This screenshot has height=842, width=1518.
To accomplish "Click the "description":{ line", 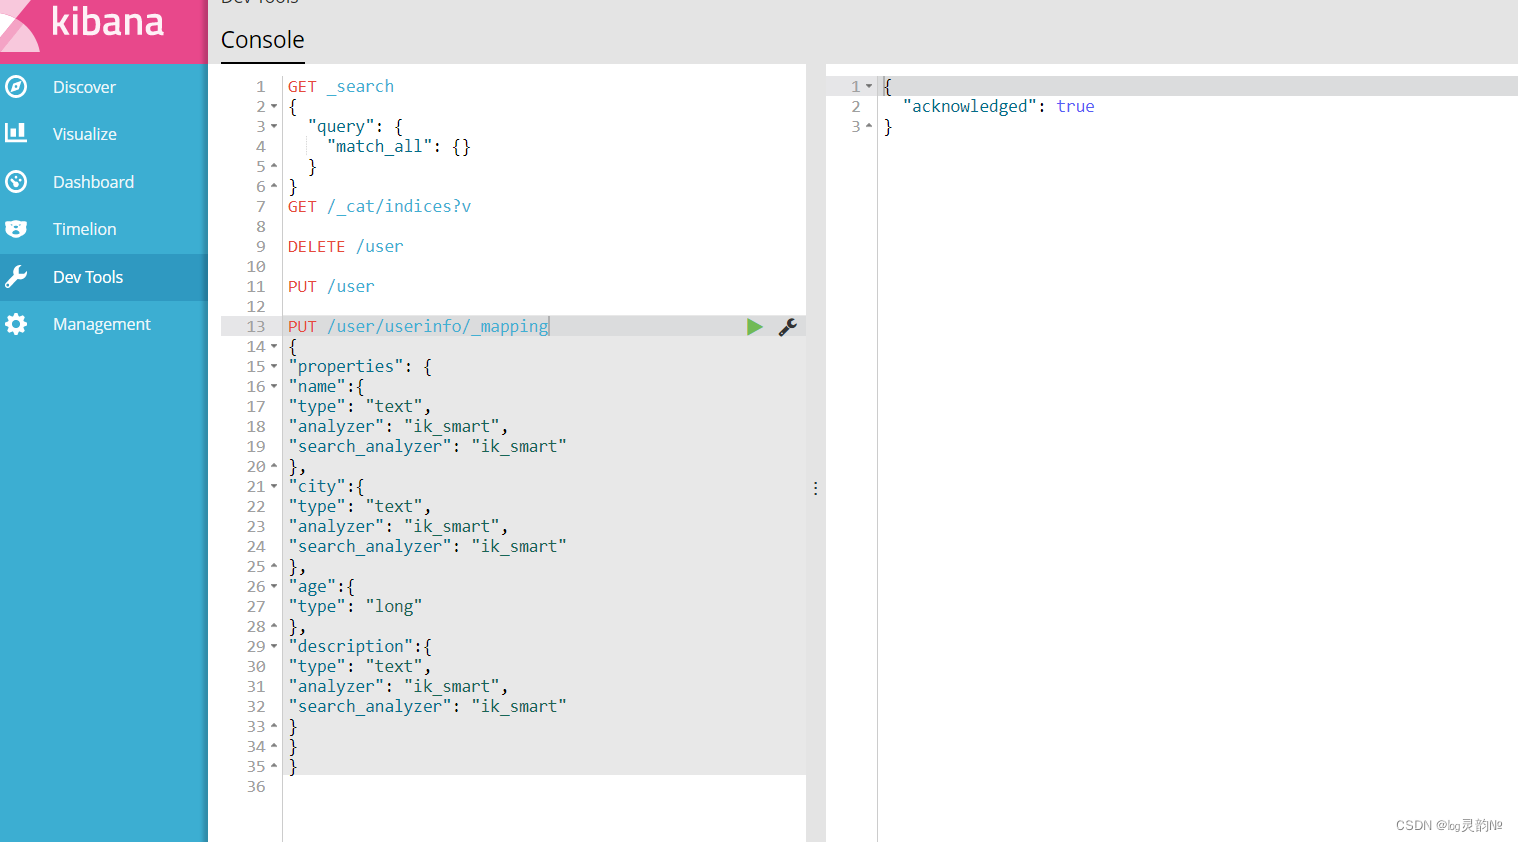I will pos(360,647).
